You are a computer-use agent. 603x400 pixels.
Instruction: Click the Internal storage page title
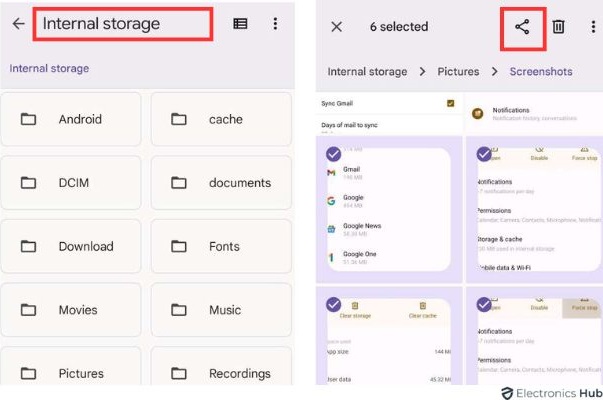coord(101,24)
